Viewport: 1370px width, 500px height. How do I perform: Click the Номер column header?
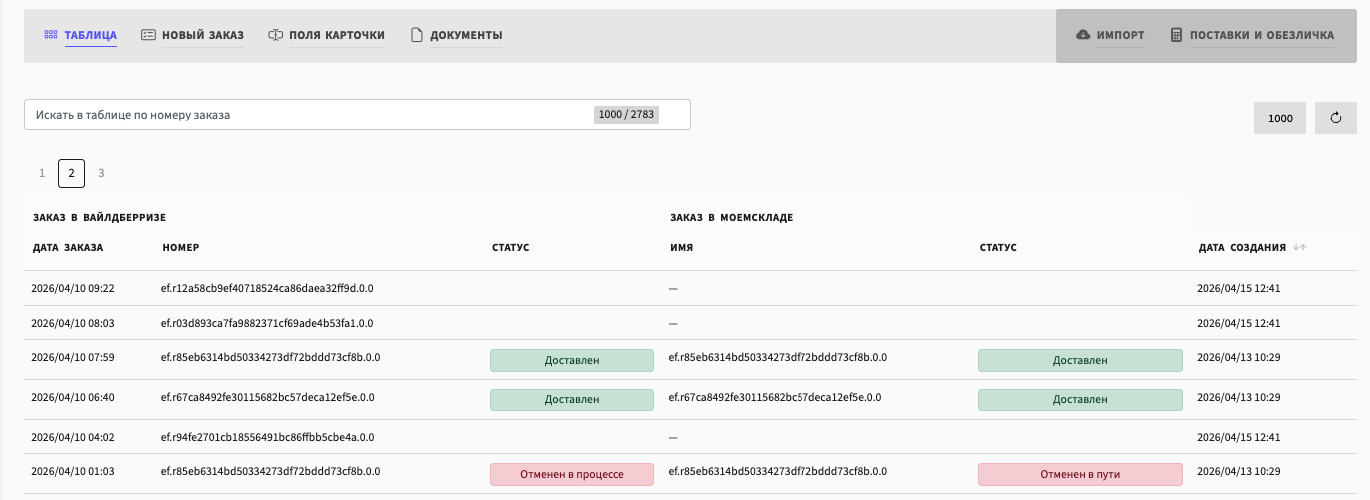point(181,247)
